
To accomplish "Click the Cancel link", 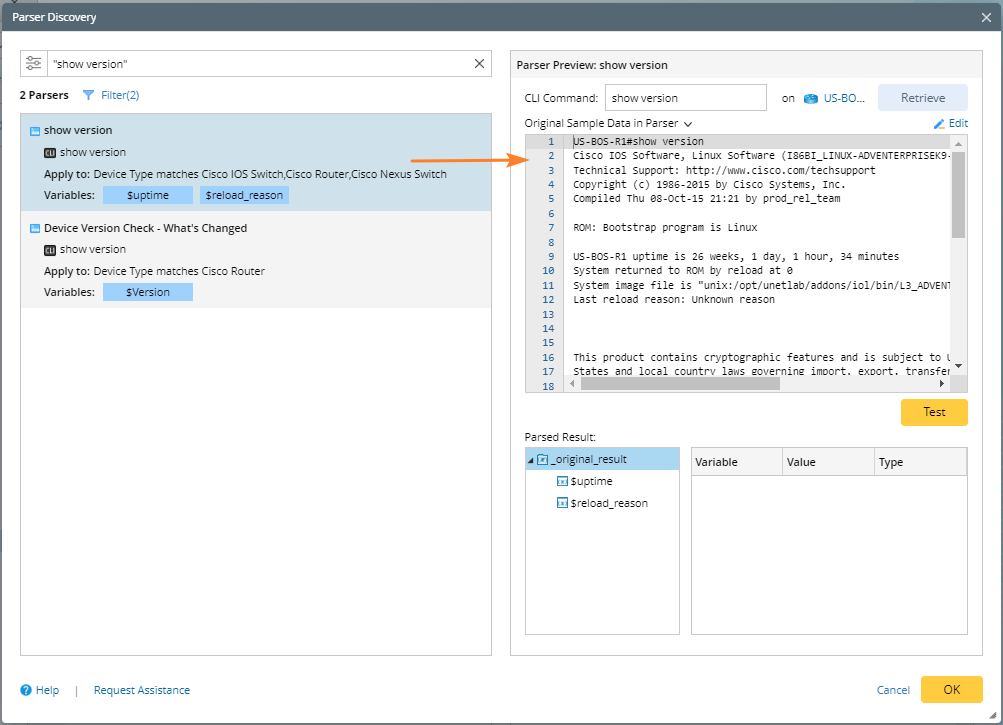I will [x=893, y=690].
